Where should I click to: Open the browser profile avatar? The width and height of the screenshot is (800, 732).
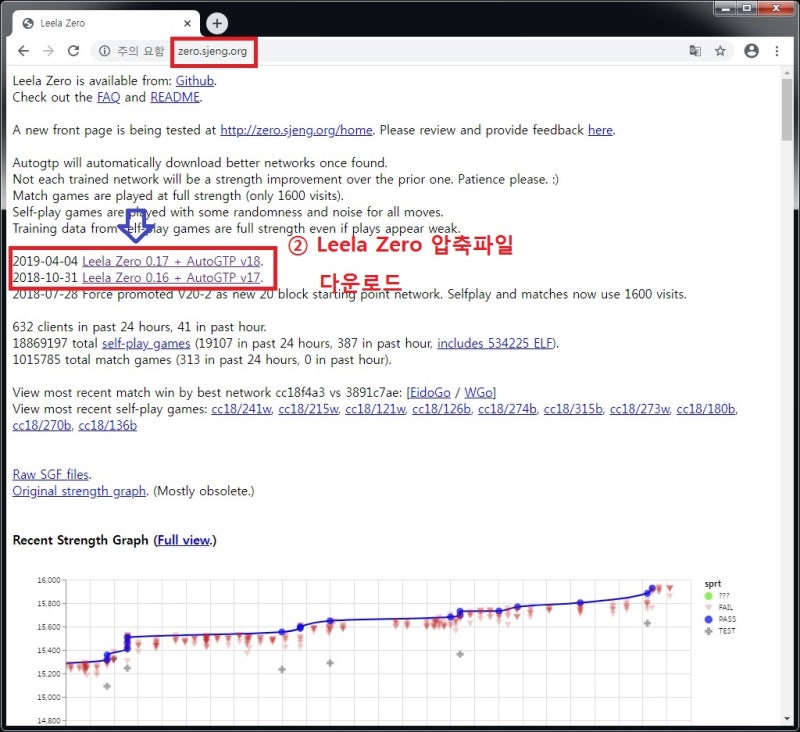coord(753,52)
